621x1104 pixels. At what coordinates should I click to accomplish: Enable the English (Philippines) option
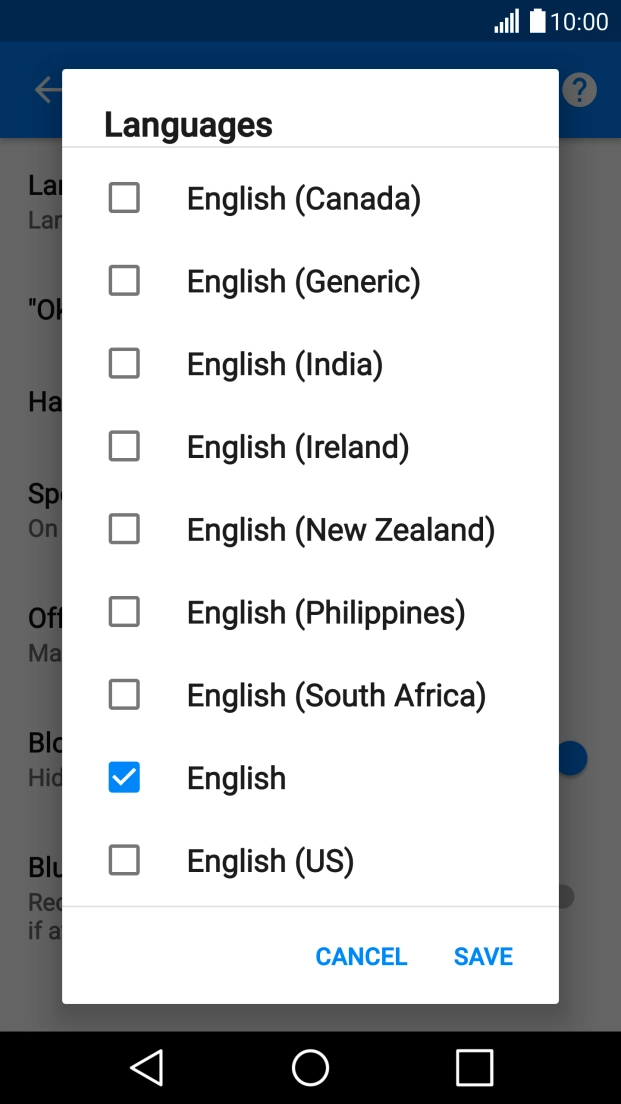click(x=124, y=611)
